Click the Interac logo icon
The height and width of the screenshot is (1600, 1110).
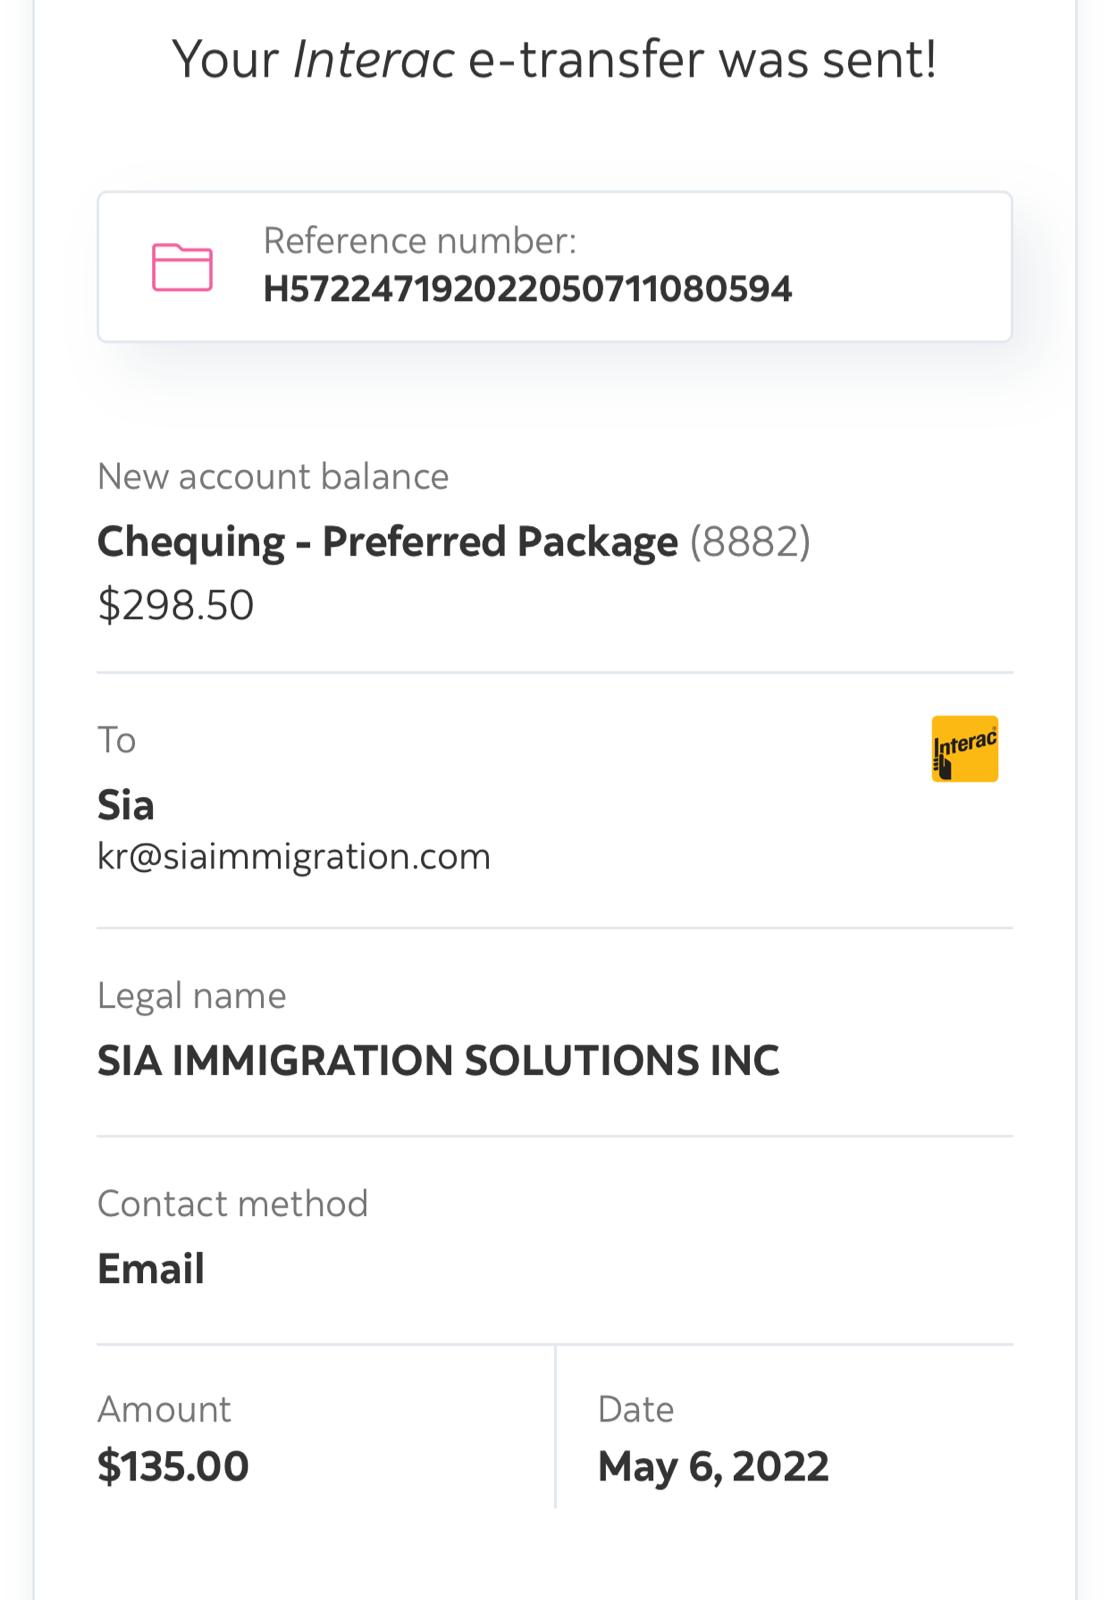click(964, 748)
